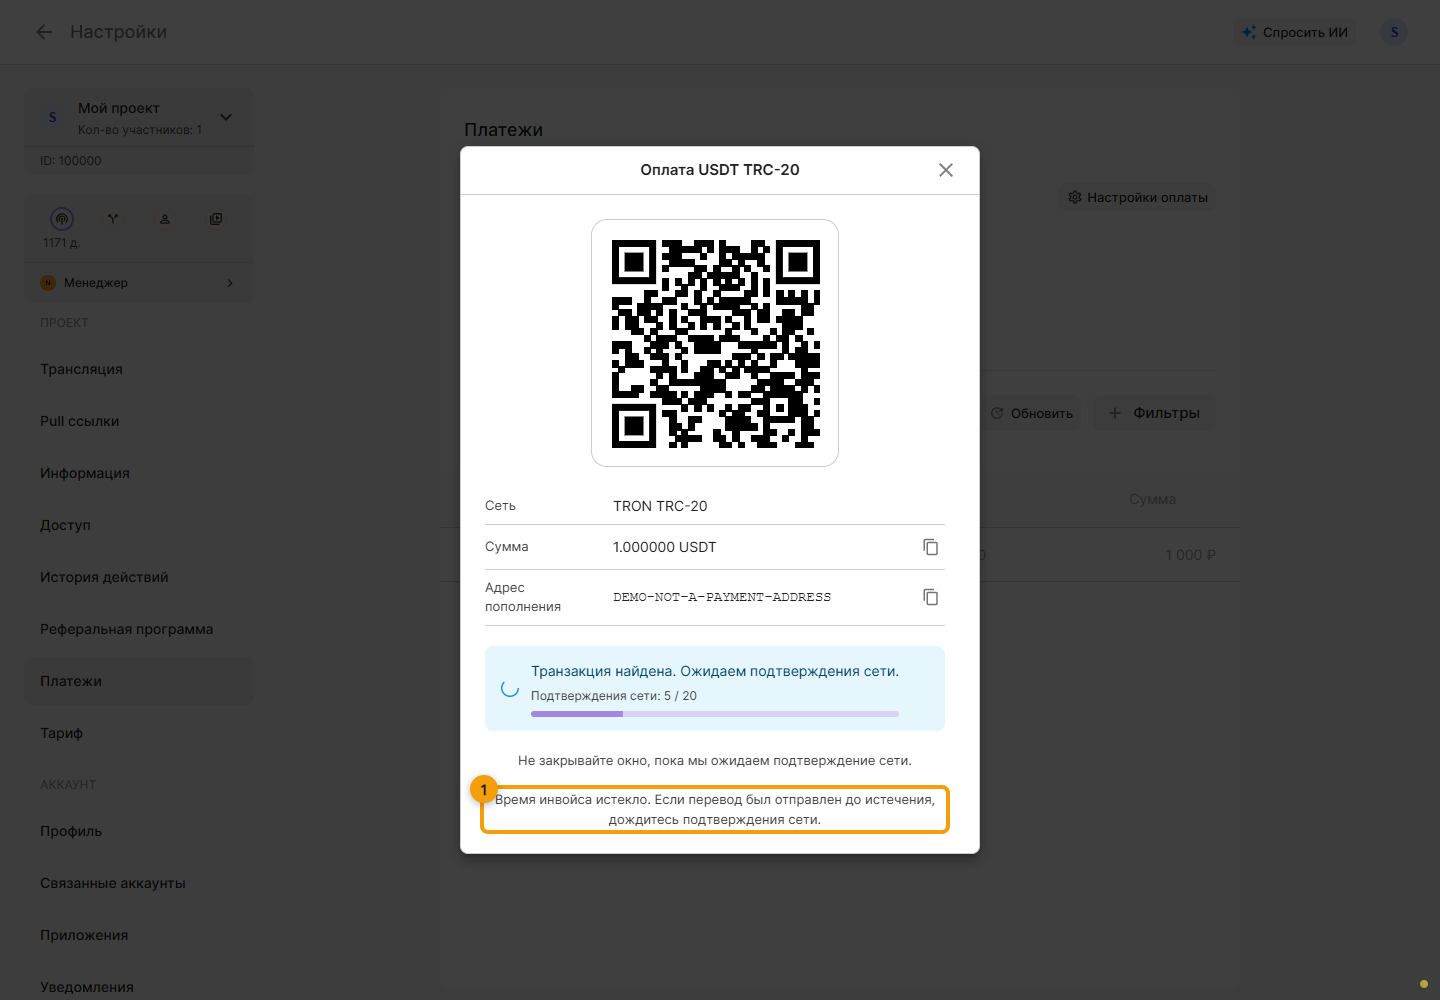Expand the Мой проект project dropdown
The width and height of the screenshot is (1440, 1000).
[226, 117]
